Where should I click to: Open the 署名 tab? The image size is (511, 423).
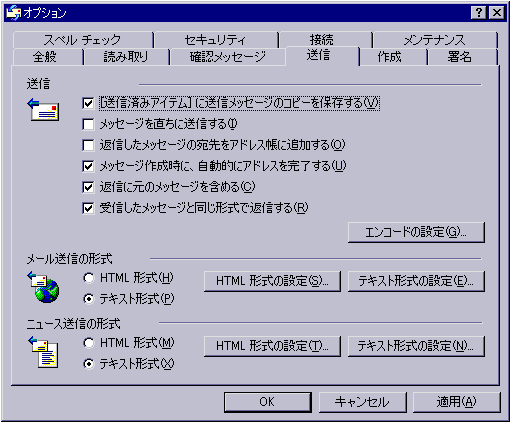[459, 57]
